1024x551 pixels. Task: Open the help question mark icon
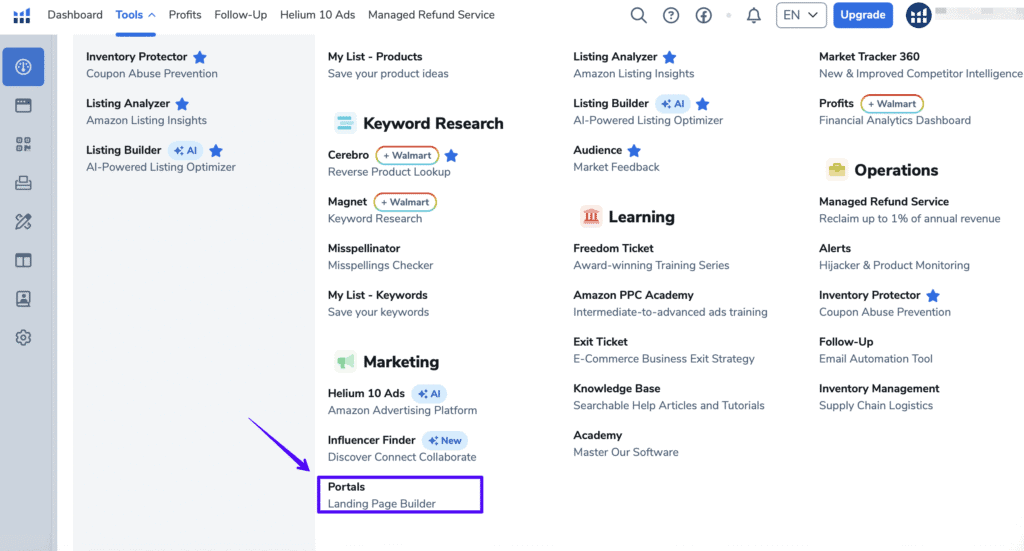tap(671, 15)
